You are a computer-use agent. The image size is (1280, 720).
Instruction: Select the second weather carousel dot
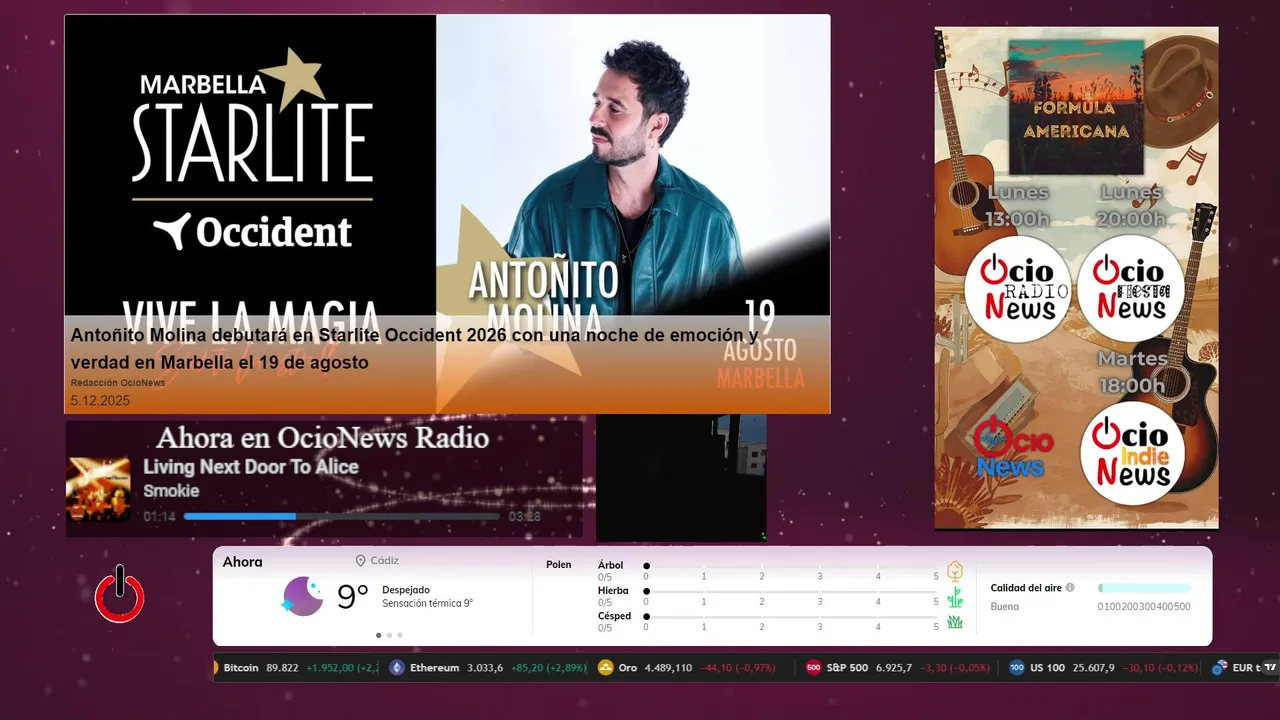coord(389,635)
